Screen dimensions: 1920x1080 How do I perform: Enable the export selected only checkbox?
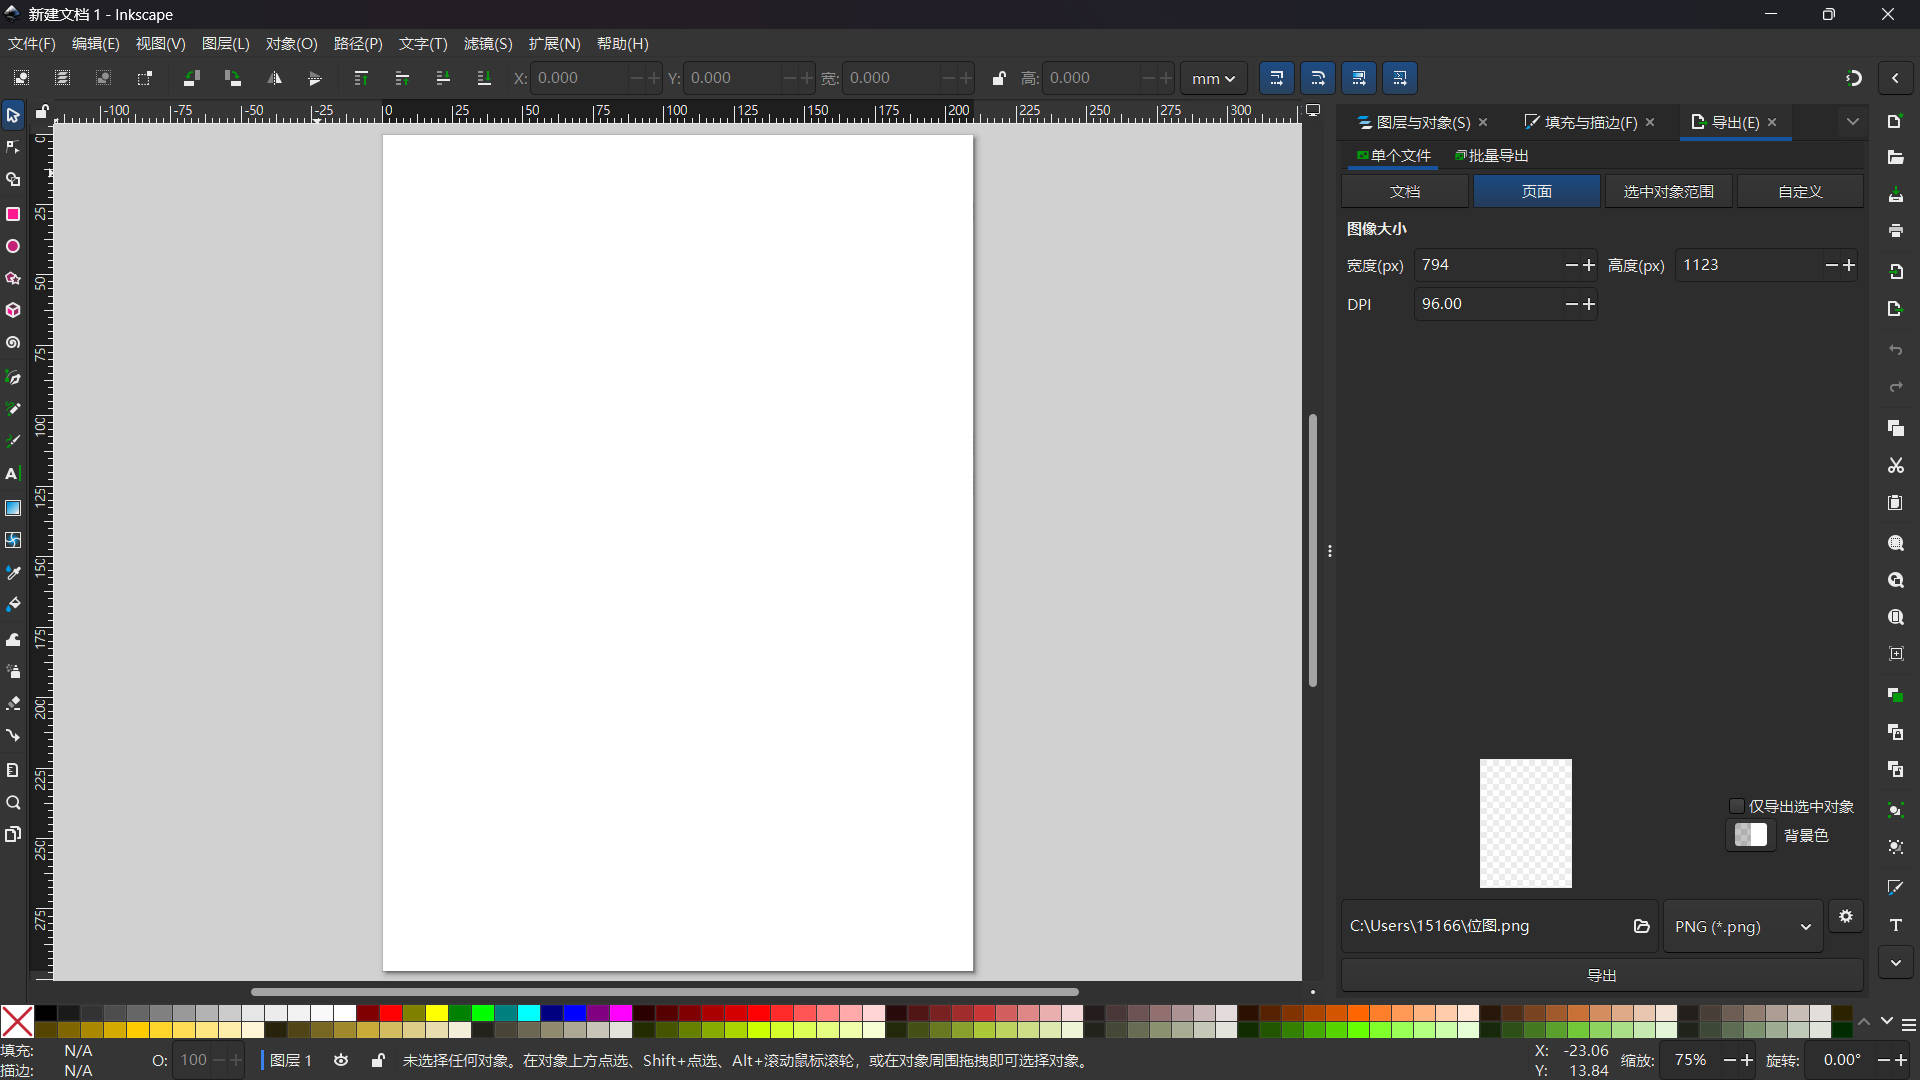(1737, 806)
